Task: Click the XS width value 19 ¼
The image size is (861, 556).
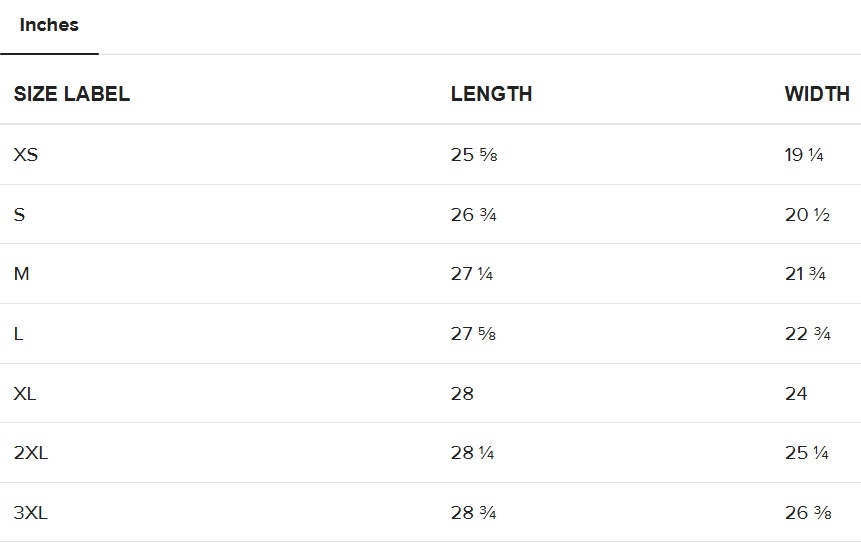Action: tap(804, 155)
